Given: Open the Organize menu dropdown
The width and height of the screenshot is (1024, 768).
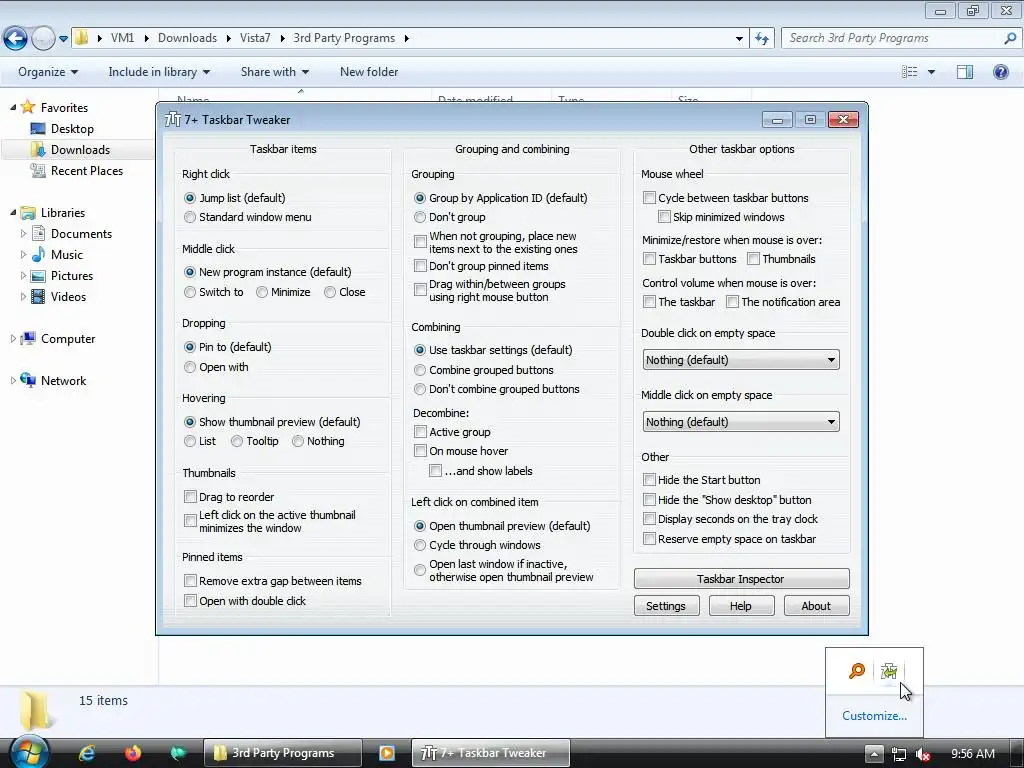Looking at the screenshot, I should (x=48, y=72).
